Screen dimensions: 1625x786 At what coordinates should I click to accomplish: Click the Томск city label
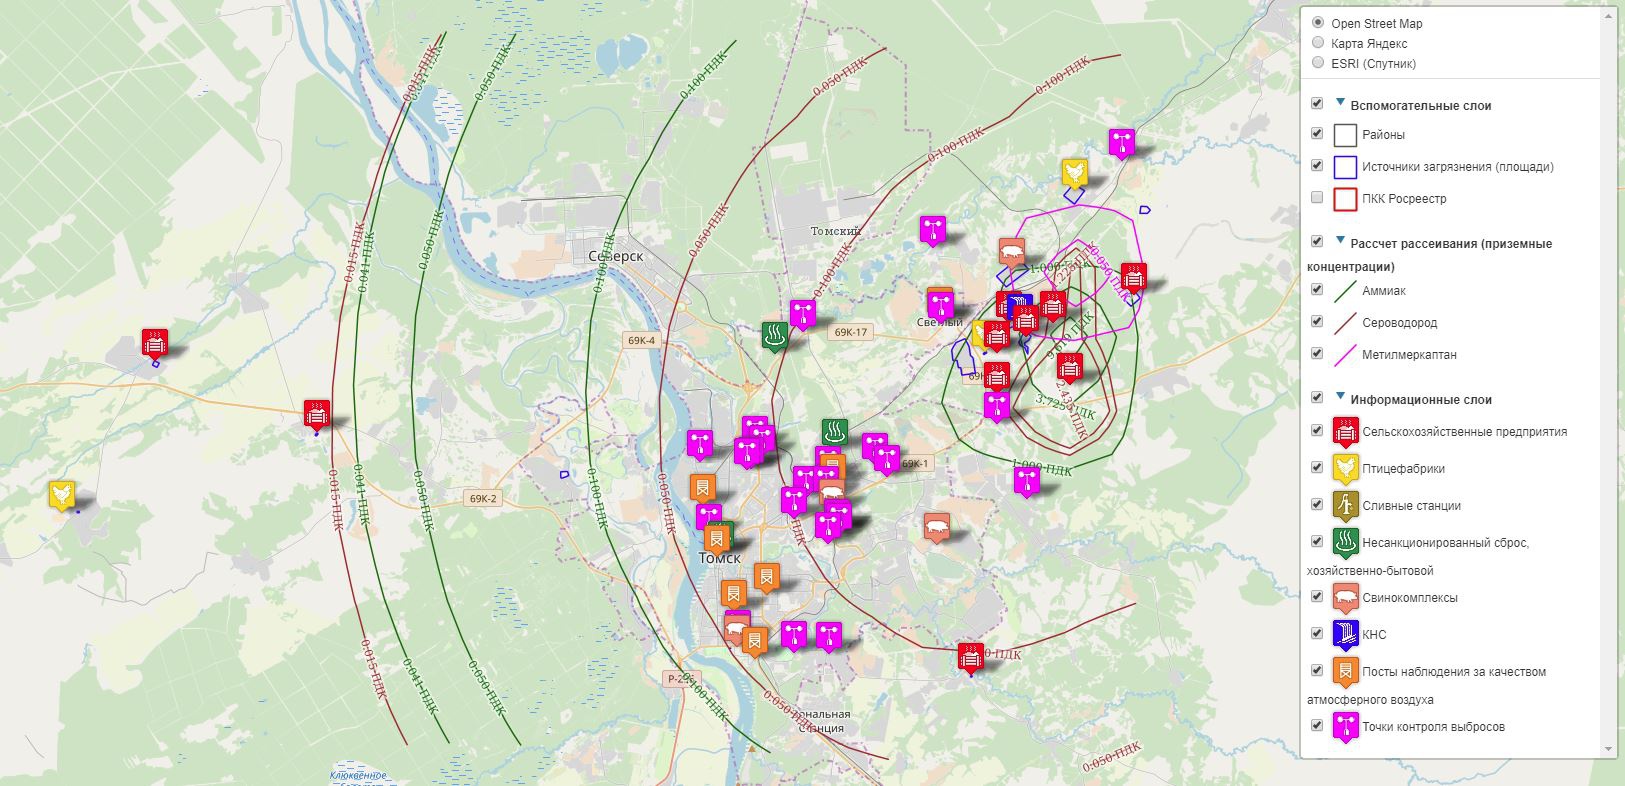(x=719, y=558)
